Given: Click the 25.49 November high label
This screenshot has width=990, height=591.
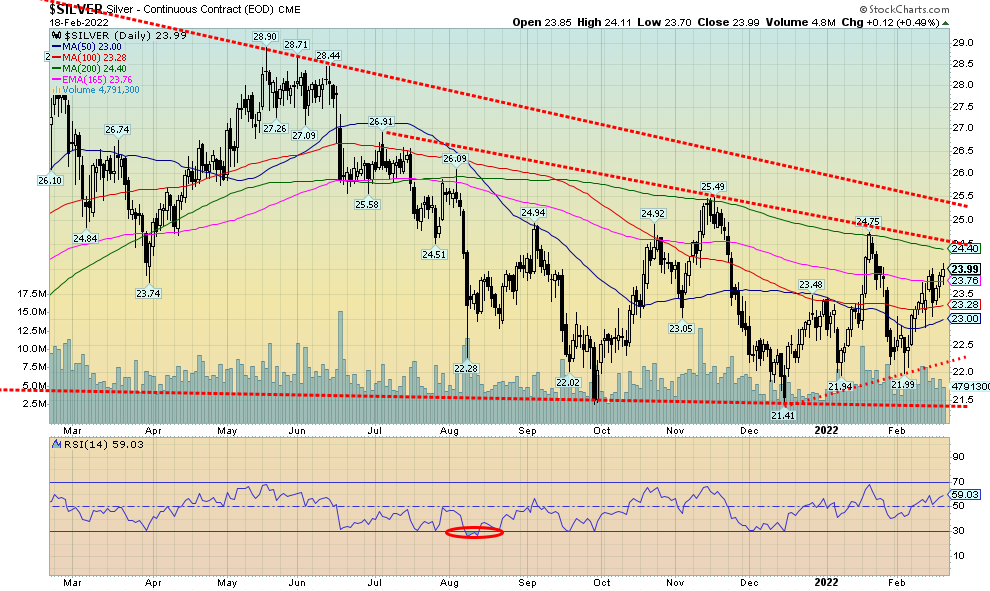Looking at the screenshot, I should pyautogui.click(x=712, y=186).
